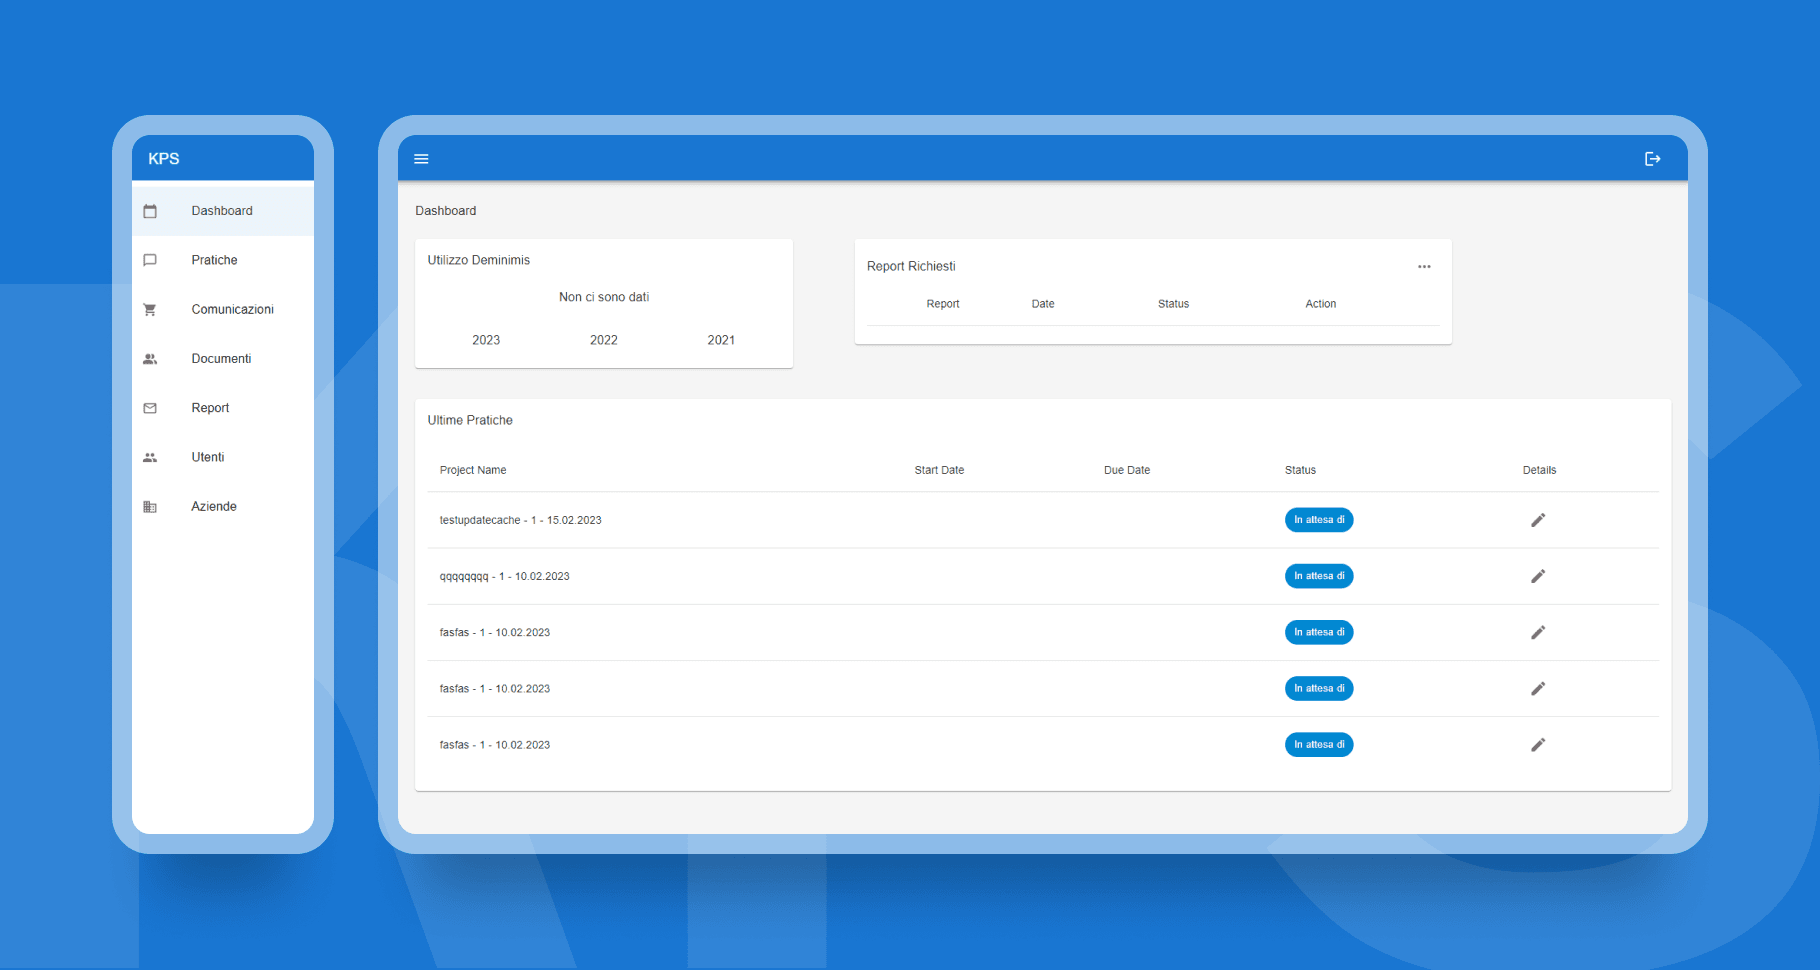This screenshot has height=970, width=1820.
Task: Click the Ultime Pratiche card title
Action: [470, 420]
